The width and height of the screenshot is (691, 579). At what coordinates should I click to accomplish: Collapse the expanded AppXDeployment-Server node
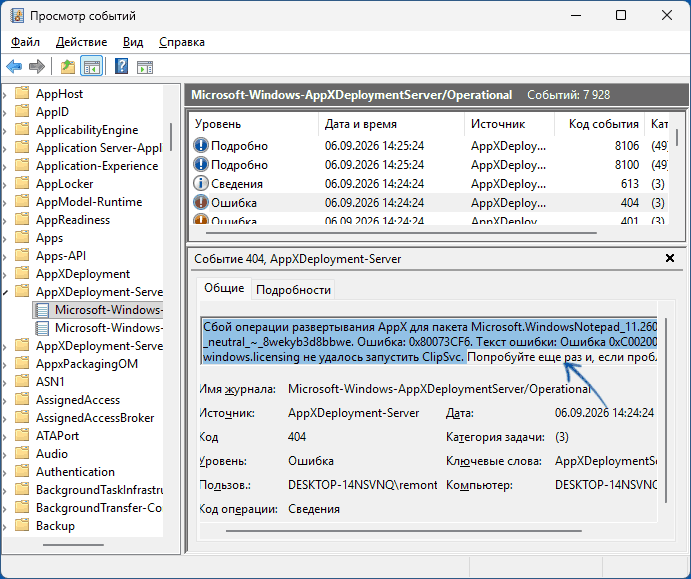pyautogui.click(x=5, y=292)
